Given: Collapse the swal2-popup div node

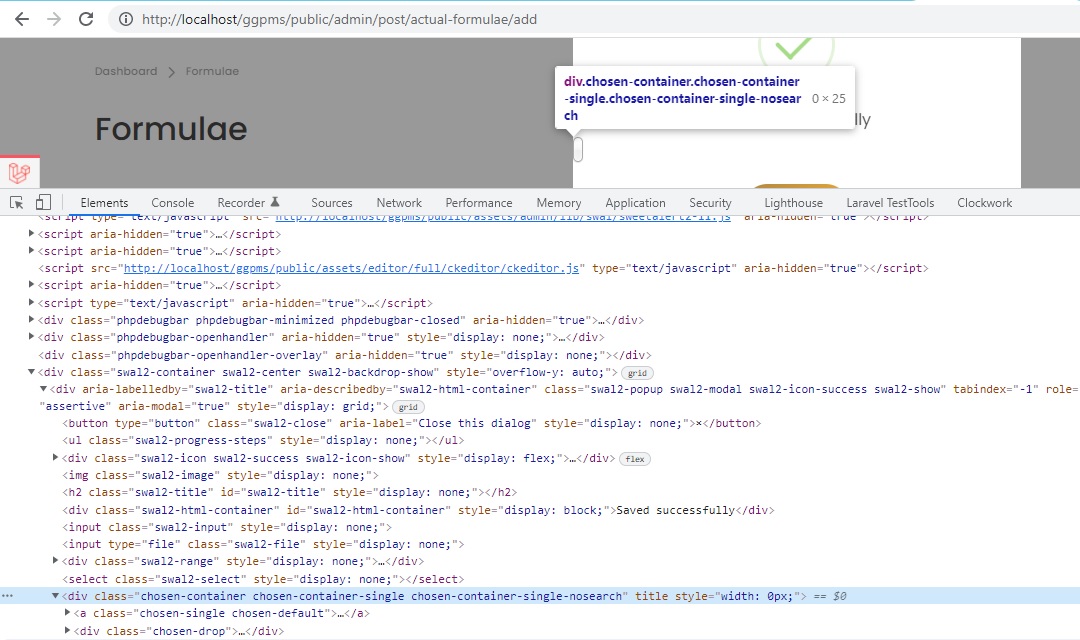Looking at the screenshot, I should (x=43, y=389).
